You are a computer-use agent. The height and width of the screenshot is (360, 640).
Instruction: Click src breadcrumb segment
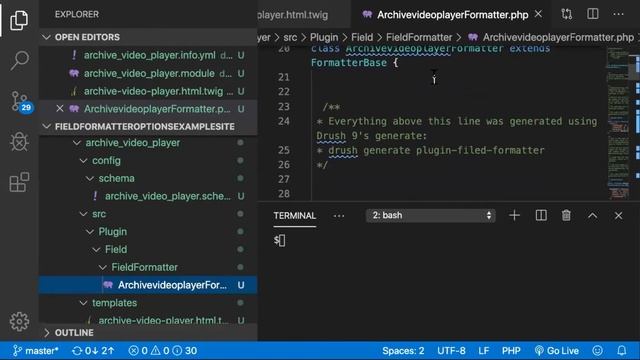pyautogui.click(x=290, y=37)
